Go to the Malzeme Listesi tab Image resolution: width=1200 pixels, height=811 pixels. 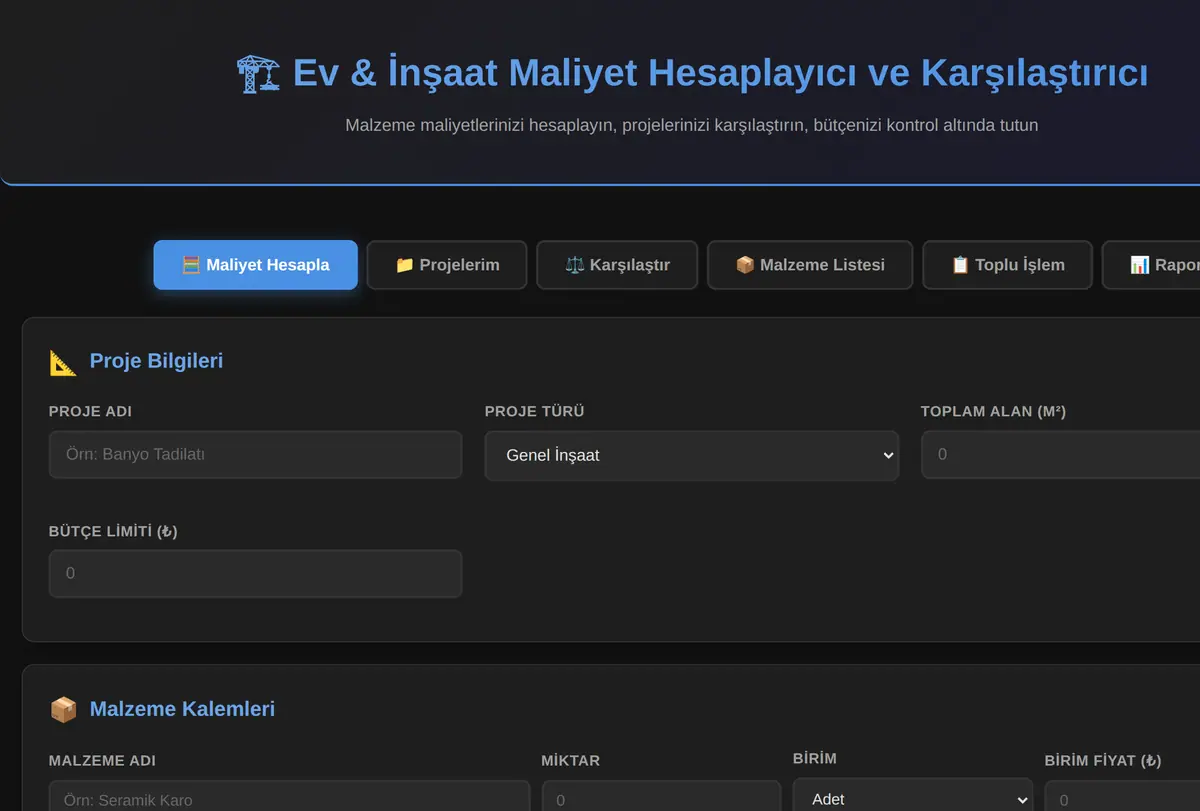(810, 265)
